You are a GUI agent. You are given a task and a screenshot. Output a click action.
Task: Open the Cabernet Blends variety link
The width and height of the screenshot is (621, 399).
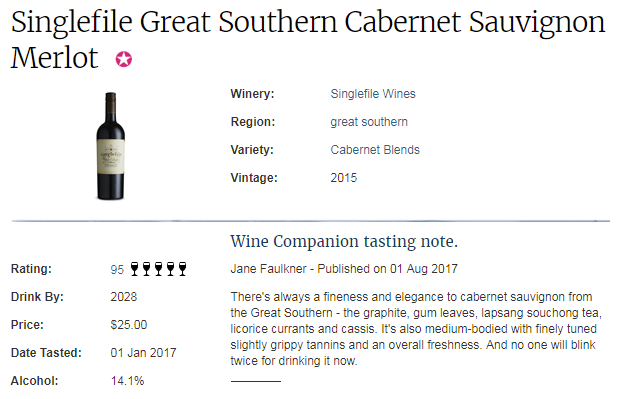coord(375,150)
